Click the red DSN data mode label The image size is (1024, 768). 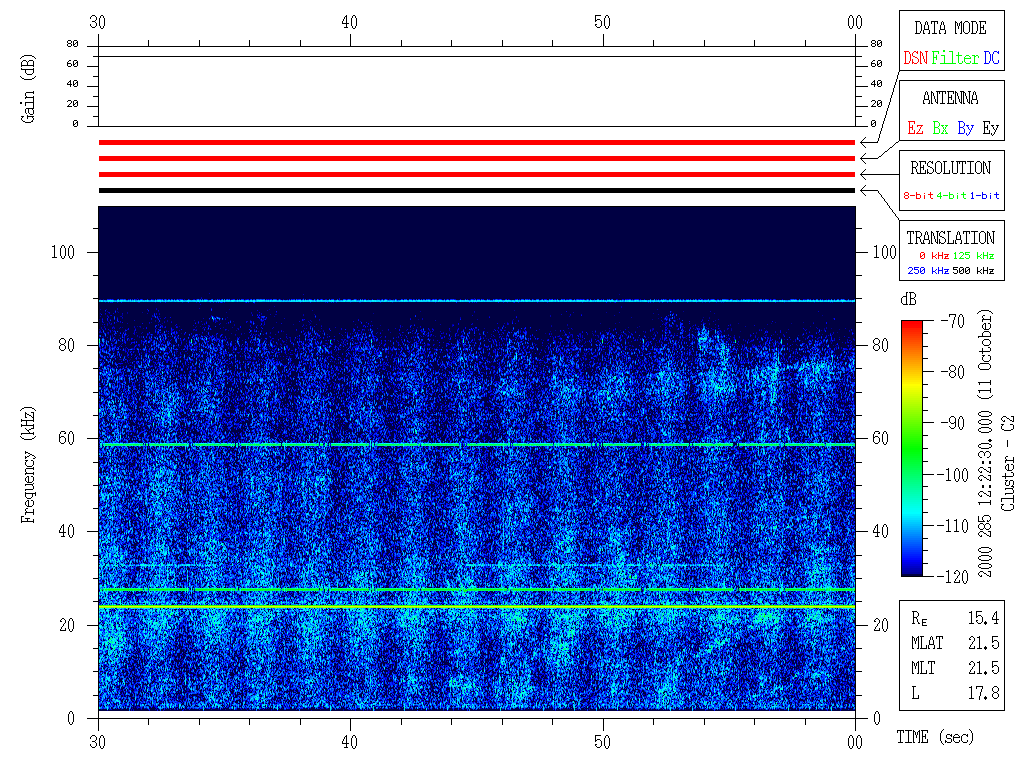coord(915,58)
